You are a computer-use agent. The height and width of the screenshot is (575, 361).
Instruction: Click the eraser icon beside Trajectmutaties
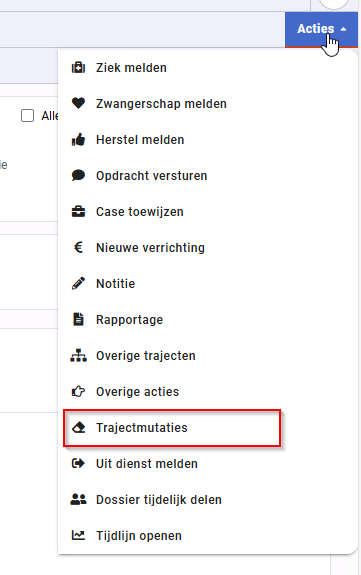coord(78,428)
